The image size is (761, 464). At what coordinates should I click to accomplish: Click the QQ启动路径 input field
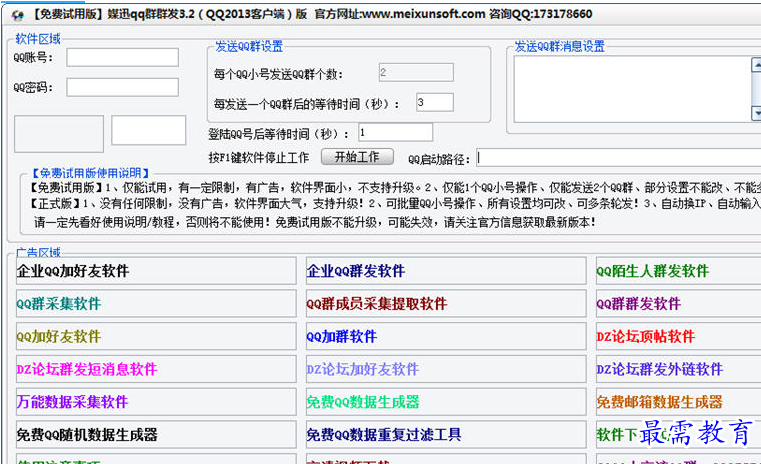tap(619, 158)
